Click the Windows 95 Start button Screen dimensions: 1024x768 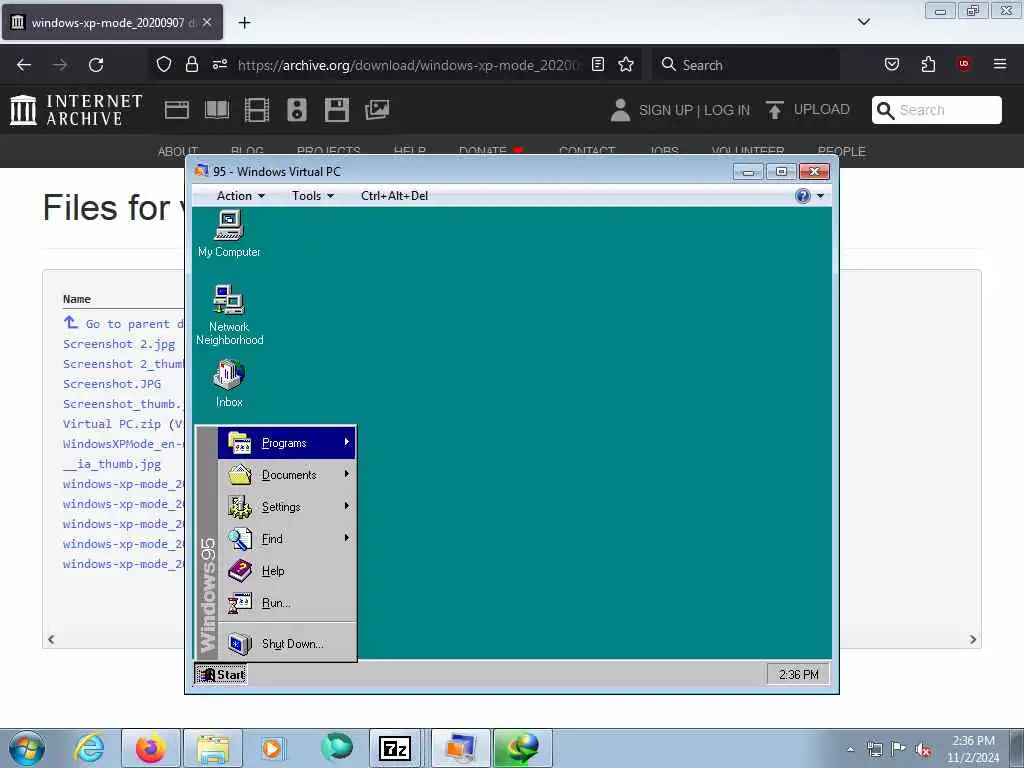[x=221, y=675]
